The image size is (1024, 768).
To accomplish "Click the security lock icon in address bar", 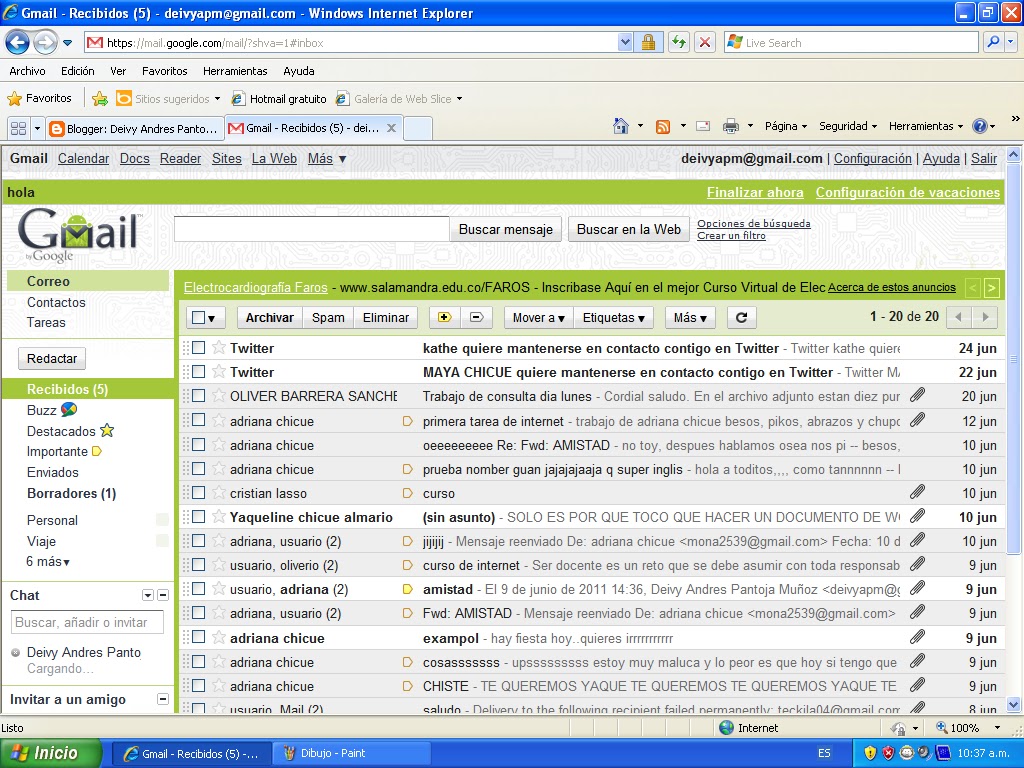I will tap(648, 42).
